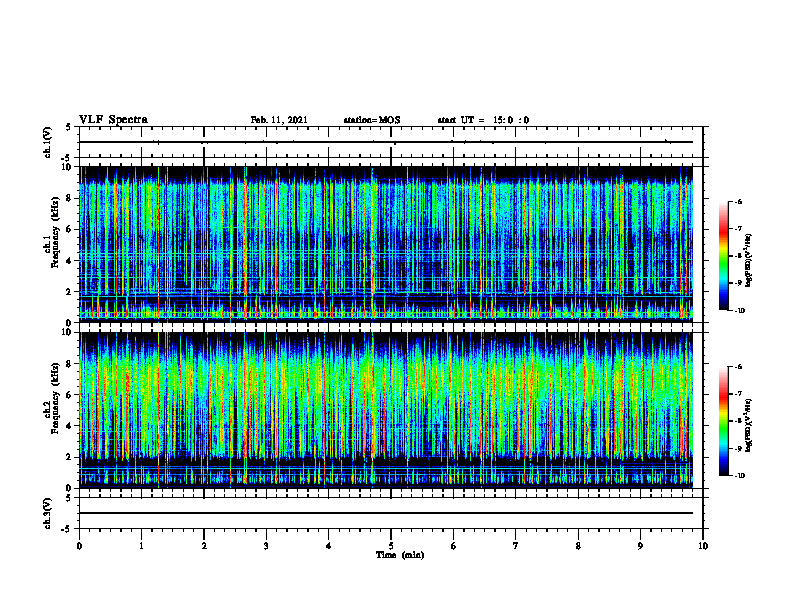Click the lower color scale bar for ch.2
Screen dimensions: 792x612
(723, 421)
